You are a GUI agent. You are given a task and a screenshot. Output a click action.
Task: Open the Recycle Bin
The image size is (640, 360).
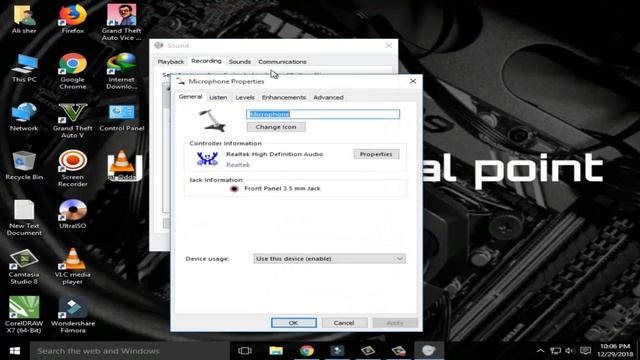tap(24, 165)
